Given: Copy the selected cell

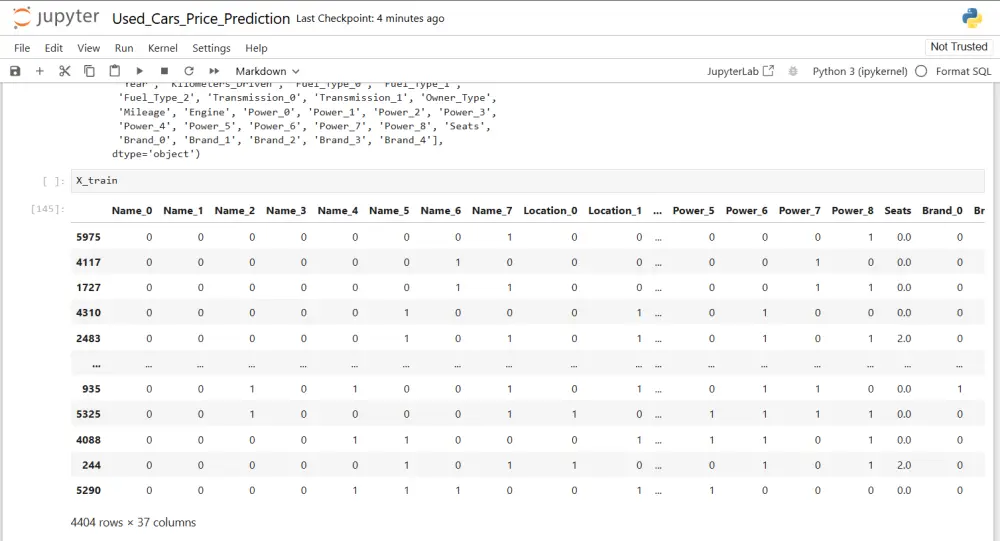Looking at the screenshot, I should tap(90, 71).
